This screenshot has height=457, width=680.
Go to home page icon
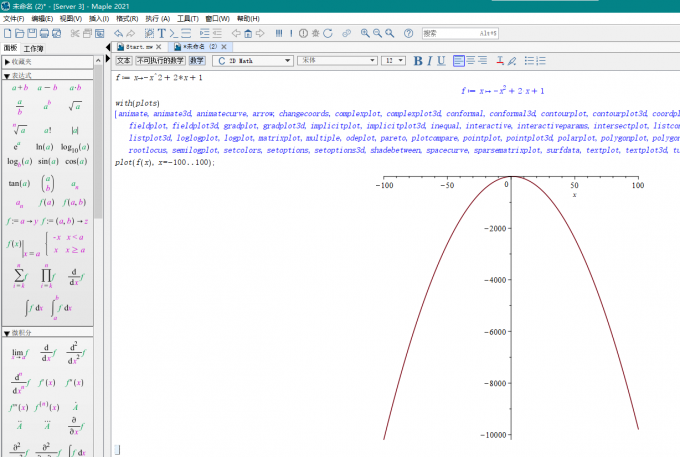tap(248, 33)
